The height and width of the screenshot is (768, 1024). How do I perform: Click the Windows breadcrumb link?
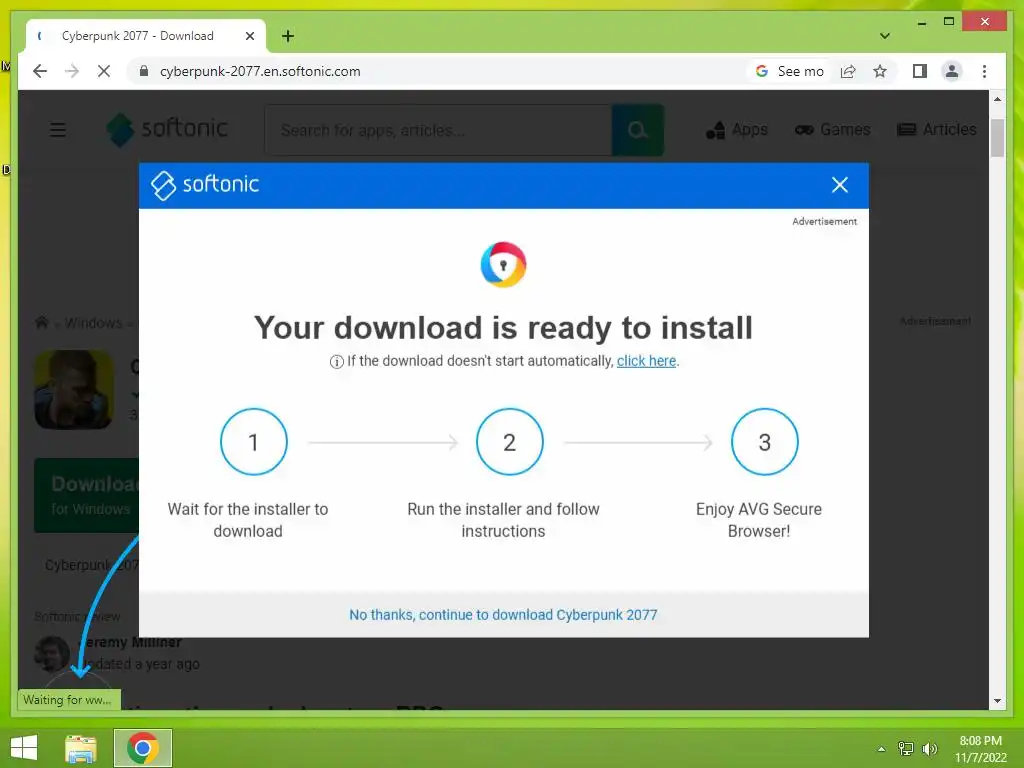click(93, 323)
